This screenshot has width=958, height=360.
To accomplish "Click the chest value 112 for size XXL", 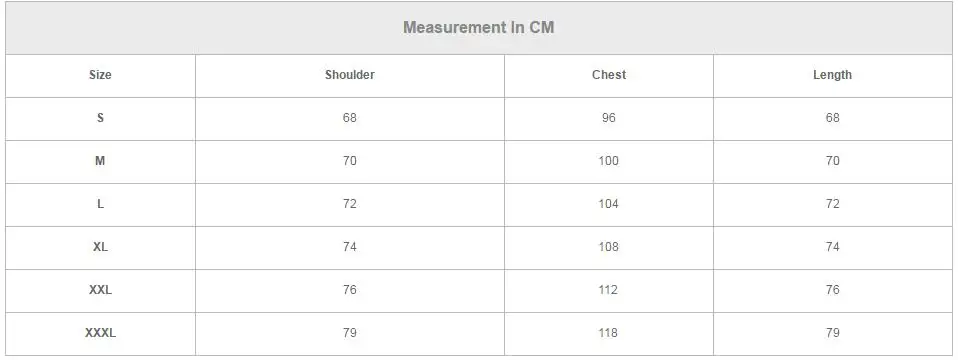I will coord(609,290).
